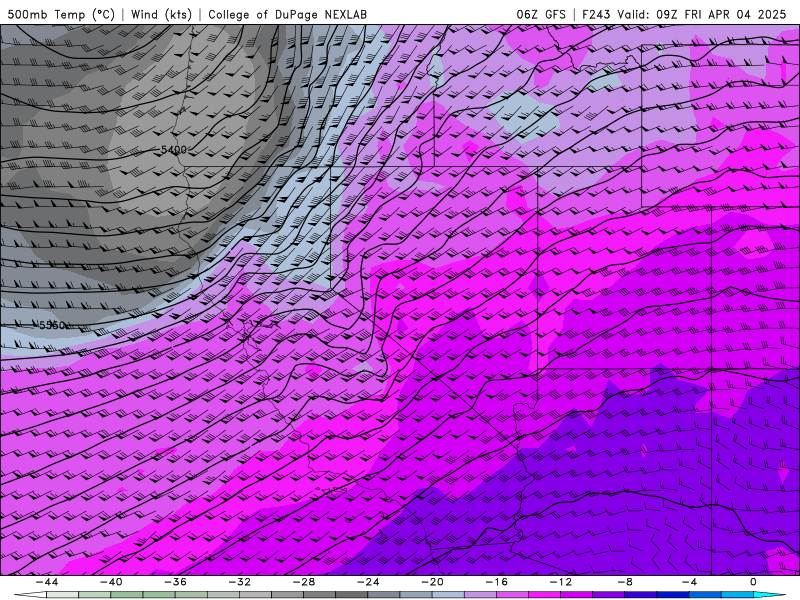The height and width of the screenshot is (600, 800).
Task: Click the -40 colorbar value
Action: pyautogui.click(x=111, y=582)
